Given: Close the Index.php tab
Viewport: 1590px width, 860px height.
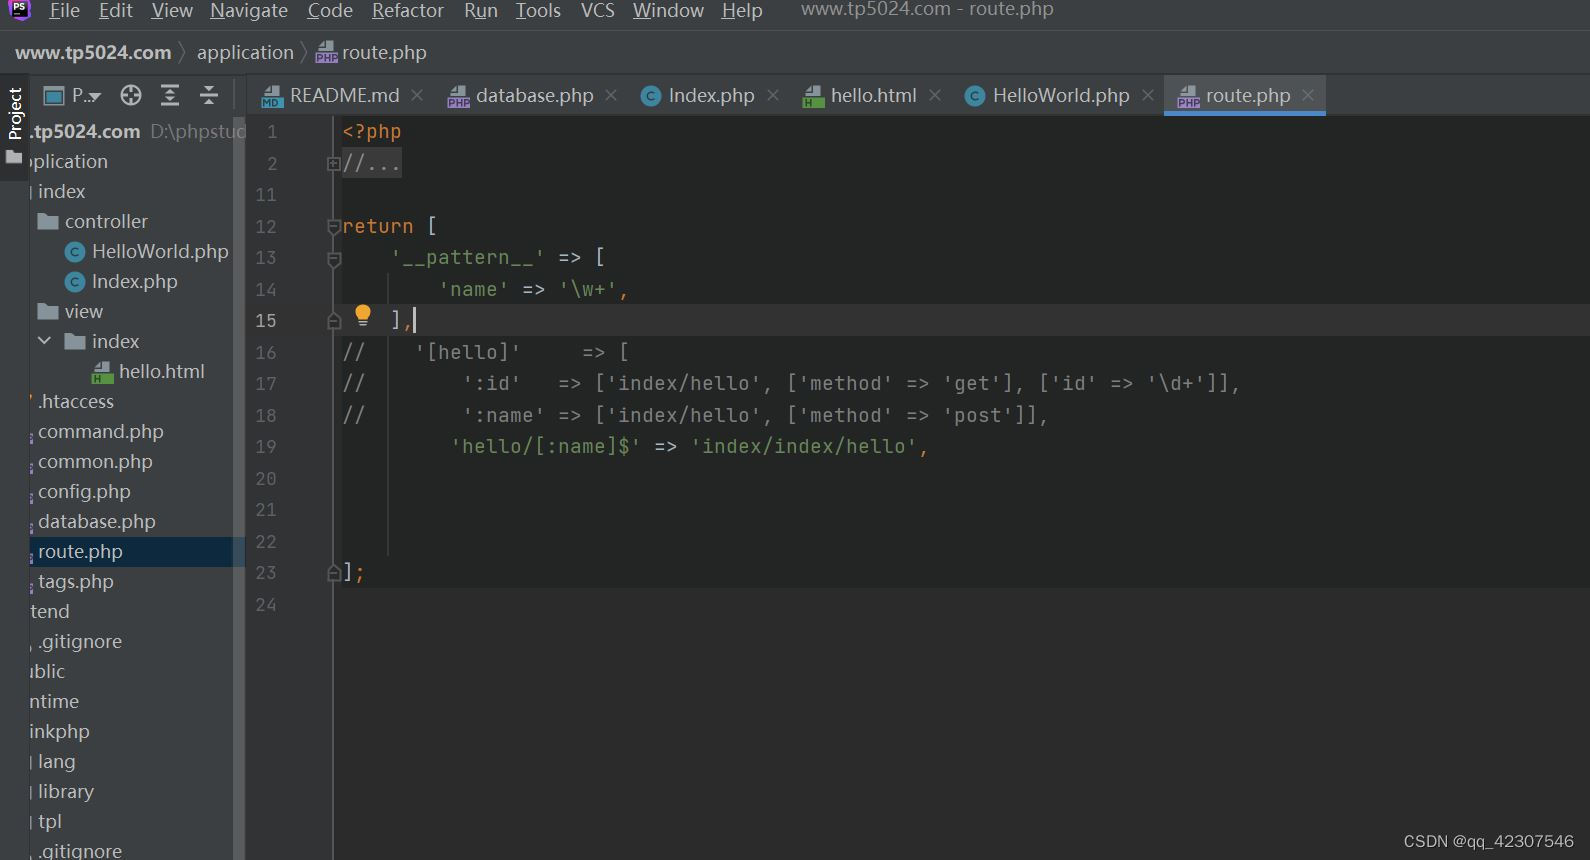Looking at the screenshot, I should (x=773, y=95).
